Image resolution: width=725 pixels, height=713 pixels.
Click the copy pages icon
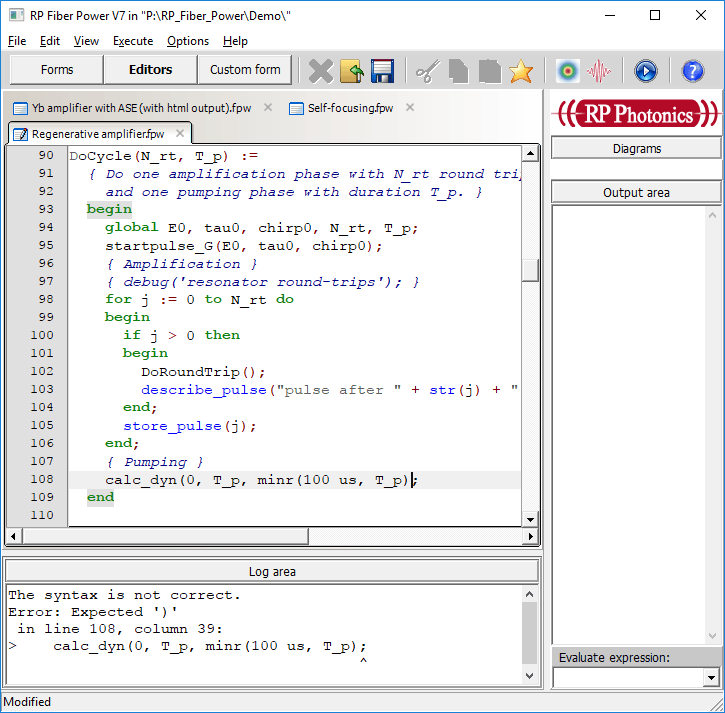pos(458,71)
